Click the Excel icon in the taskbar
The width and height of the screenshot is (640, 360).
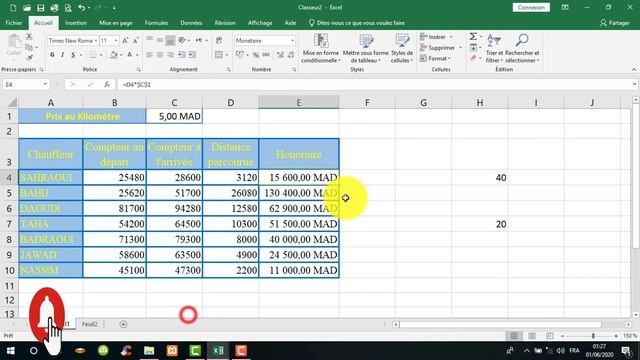(218, 351)
